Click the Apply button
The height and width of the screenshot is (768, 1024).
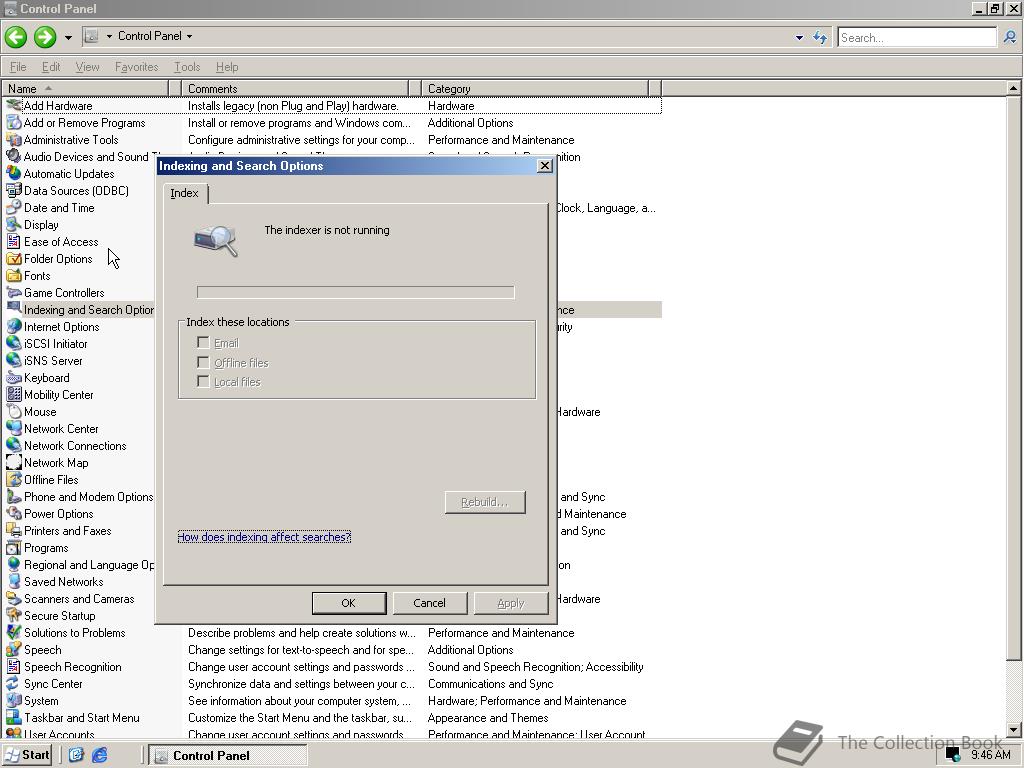[511, 603]
